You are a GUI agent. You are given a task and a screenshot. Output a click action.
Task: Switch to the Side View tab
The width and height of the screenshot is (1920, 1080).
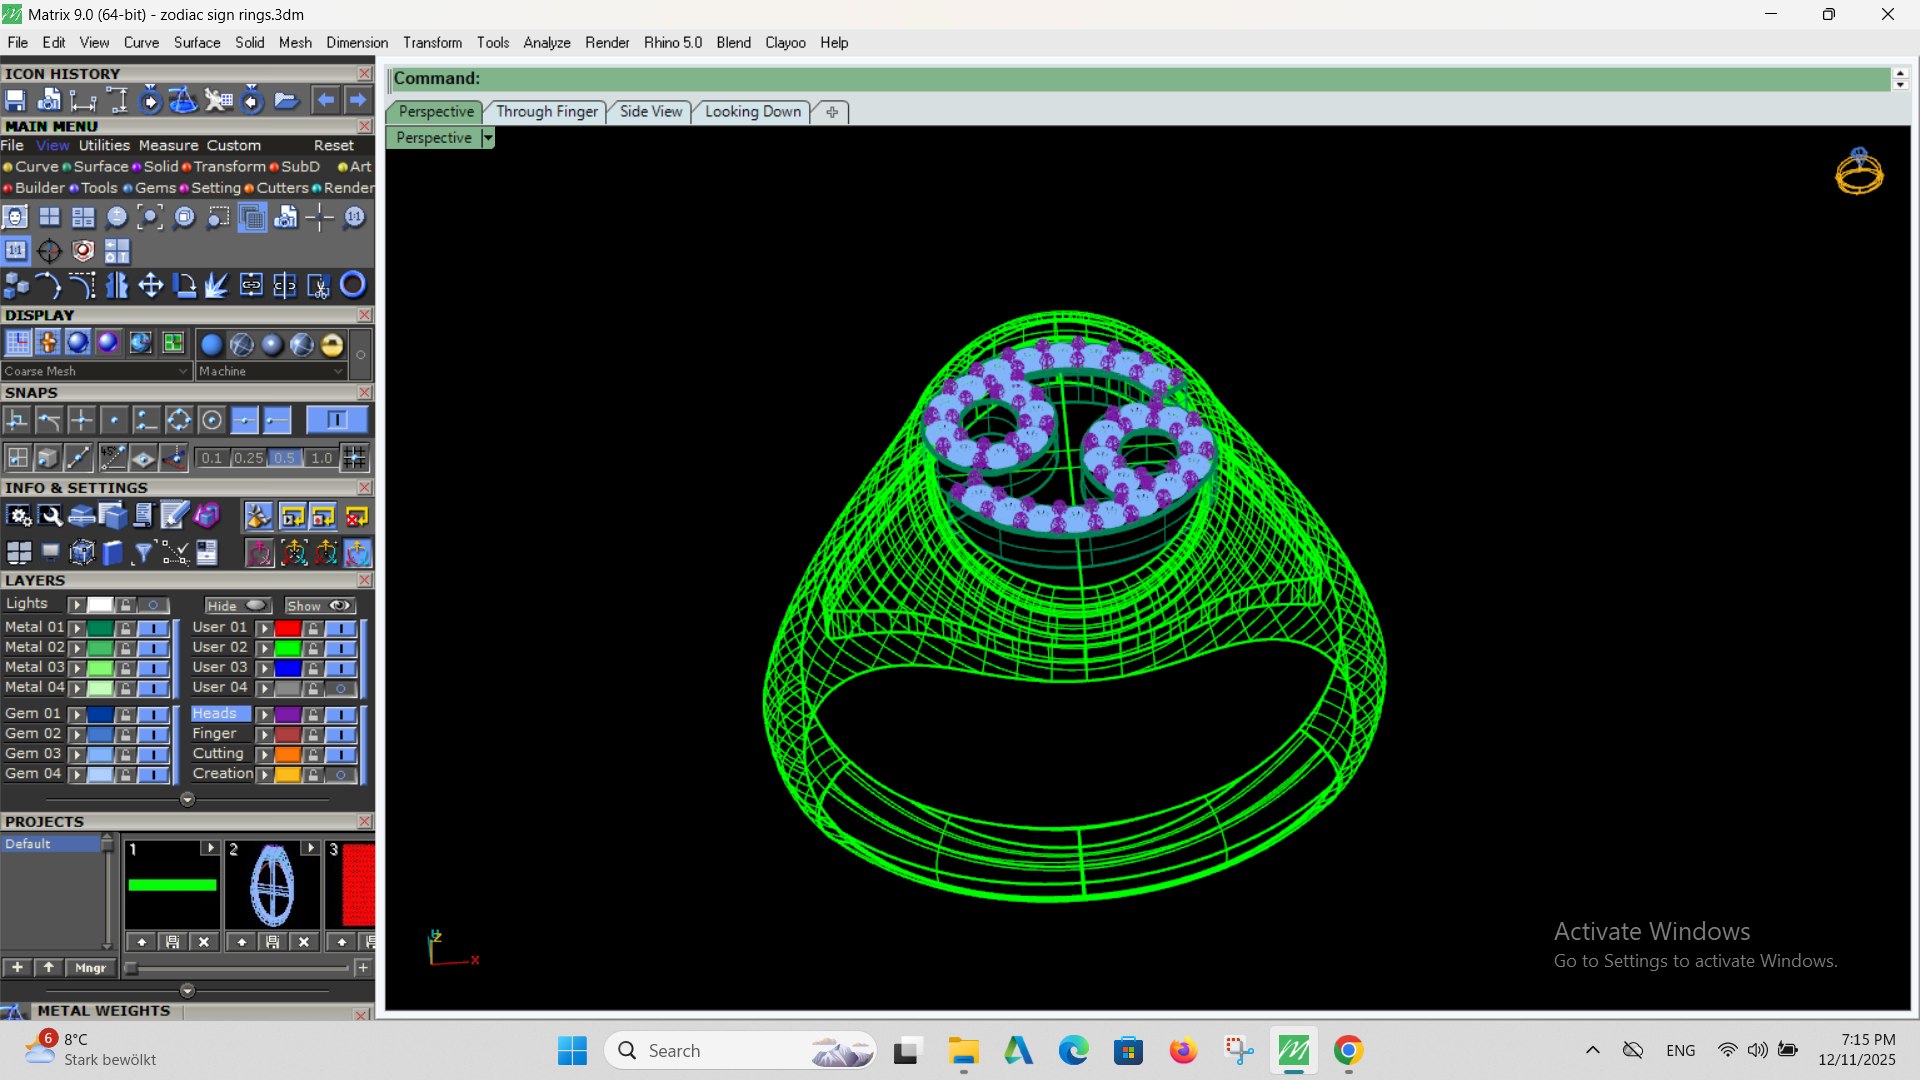coord(651,112)
